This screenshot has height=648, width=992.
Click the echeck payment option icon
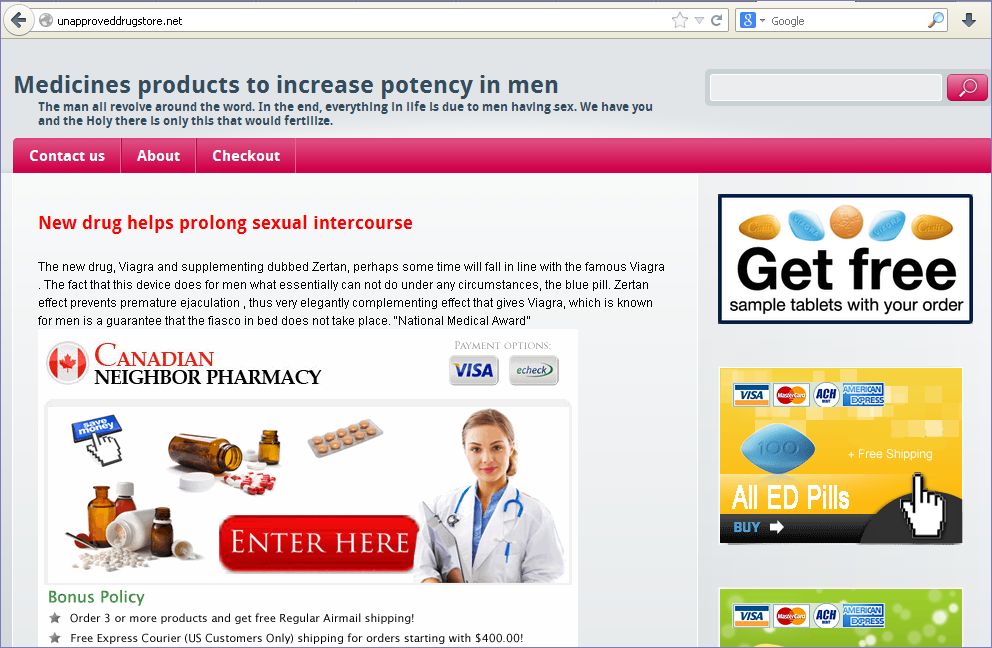tap(534, 370)
